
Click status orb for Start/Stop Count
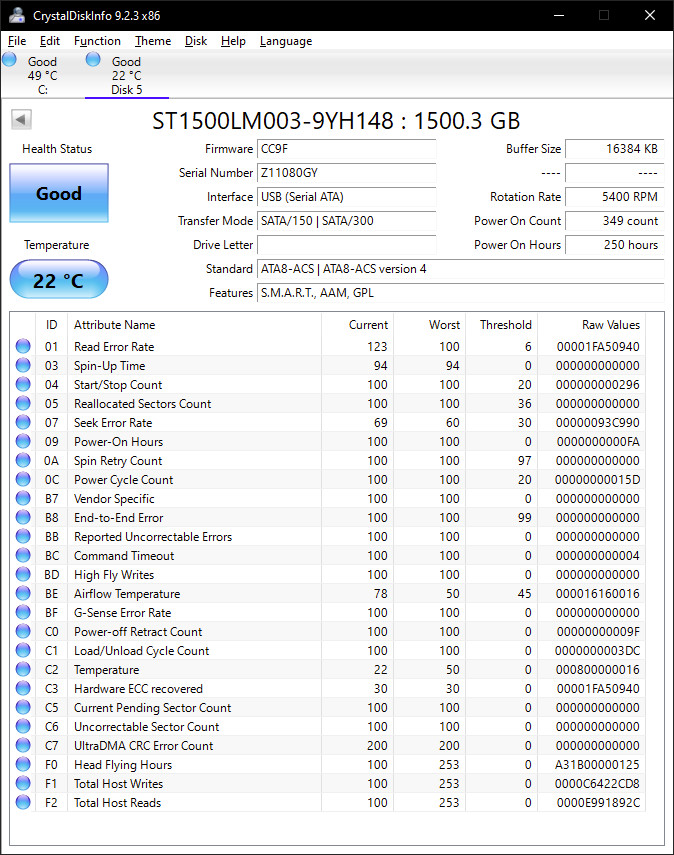pyautogui.click(x=23, y=384)
